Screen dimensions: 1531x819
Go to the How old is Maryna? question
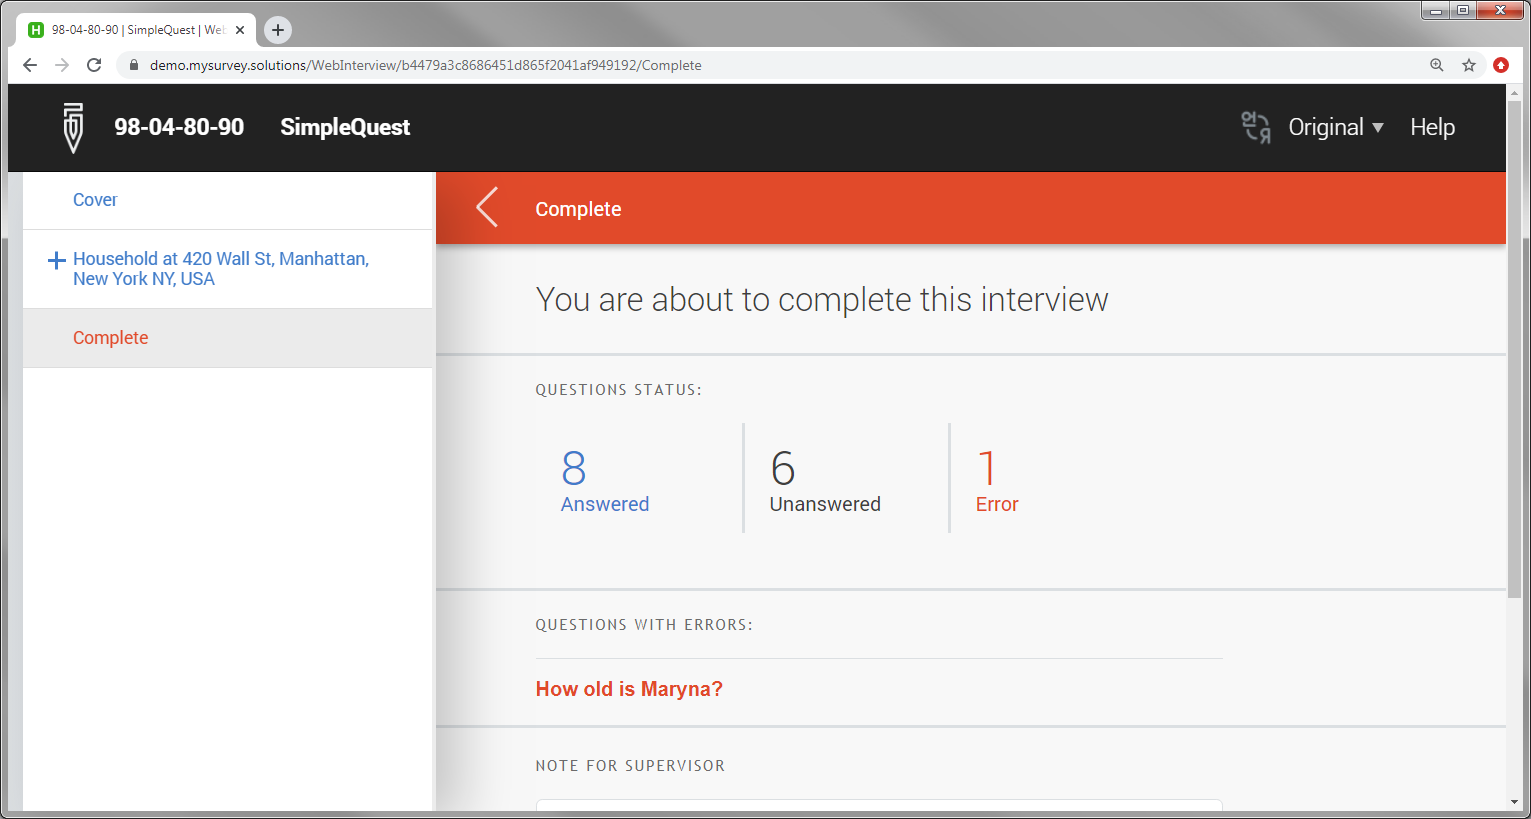point(629,689)
